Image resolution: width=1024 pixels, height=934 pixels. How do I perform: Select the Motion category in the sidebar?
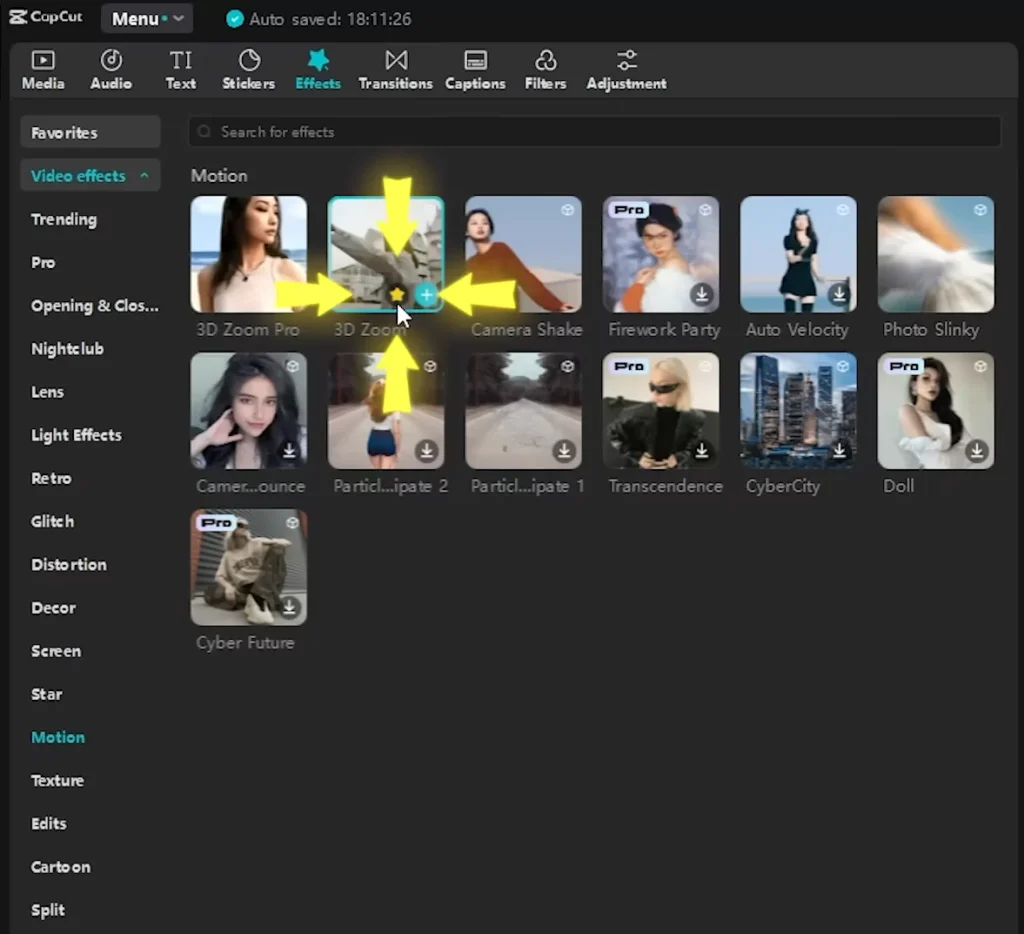point(58,737)
